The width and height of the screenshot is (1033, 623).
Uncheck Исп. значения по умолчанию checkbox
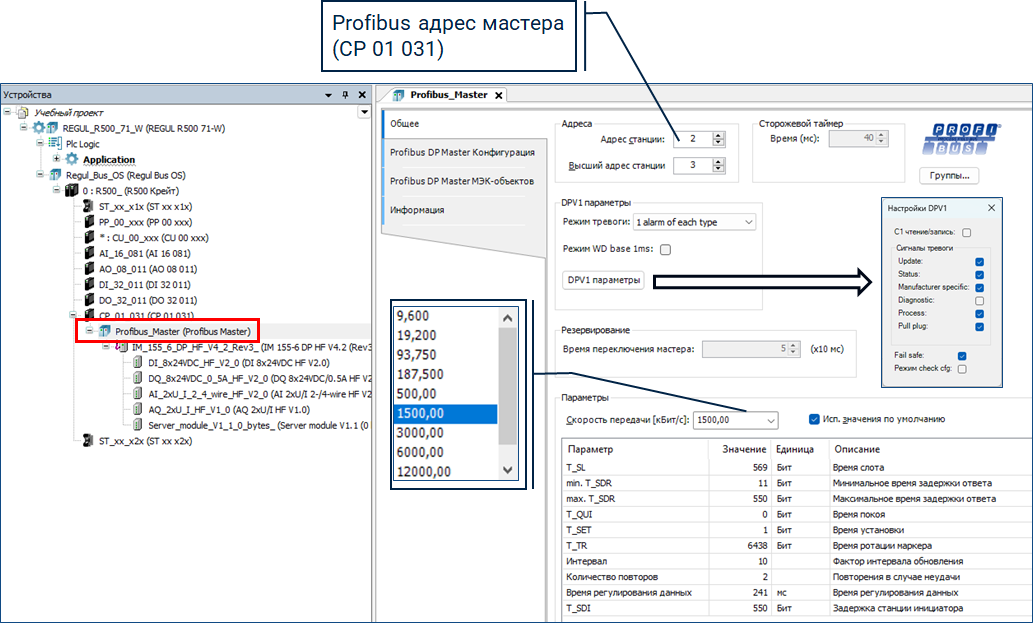coord(814,419)
